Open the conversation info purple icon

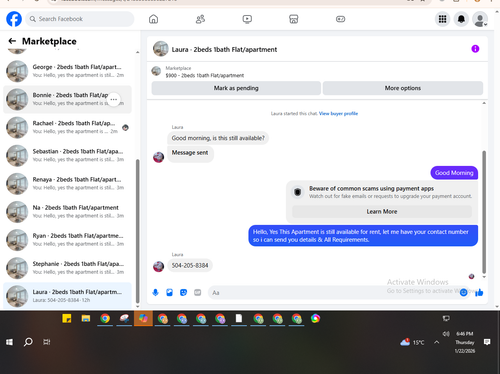pyautogui.click(x=475, y=49)
